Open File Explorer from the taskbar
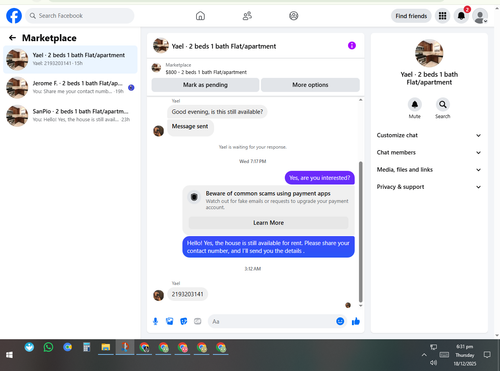This screenshot has height=371, width=500. [x=106, y=348]
